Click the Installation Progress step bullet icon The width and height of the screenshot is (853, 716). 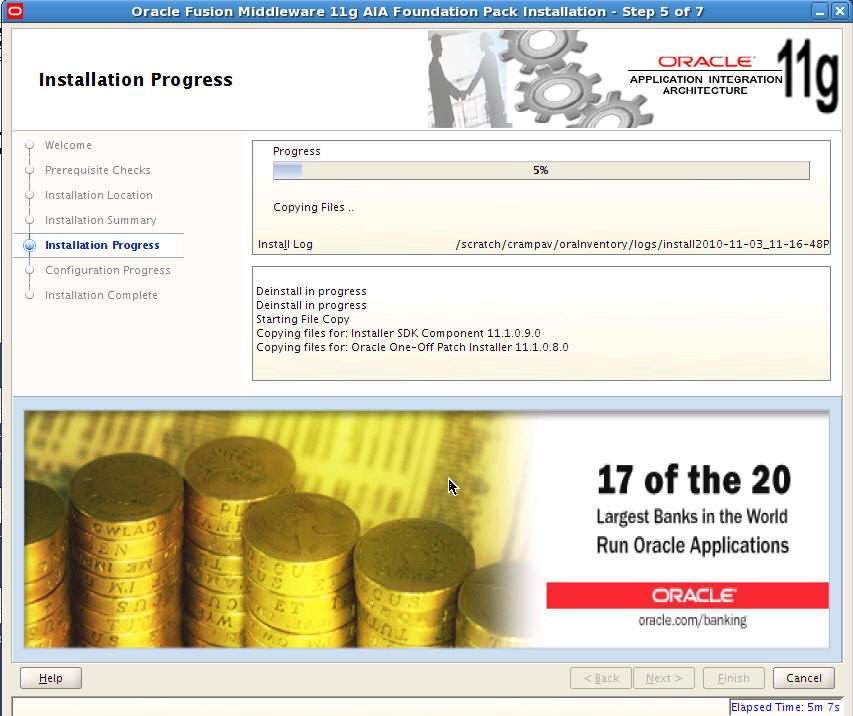(30, 245)
